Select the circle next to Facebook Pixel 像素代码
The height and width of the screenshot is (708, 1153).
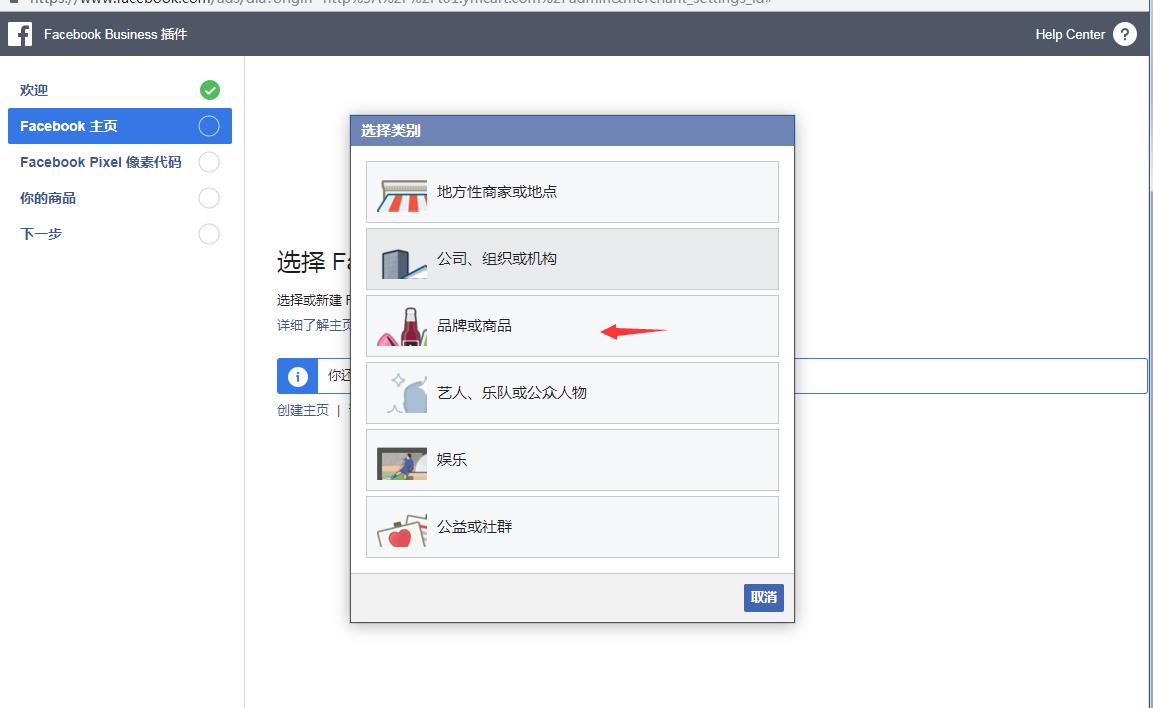pyautogui.click(x=209, y=162)
